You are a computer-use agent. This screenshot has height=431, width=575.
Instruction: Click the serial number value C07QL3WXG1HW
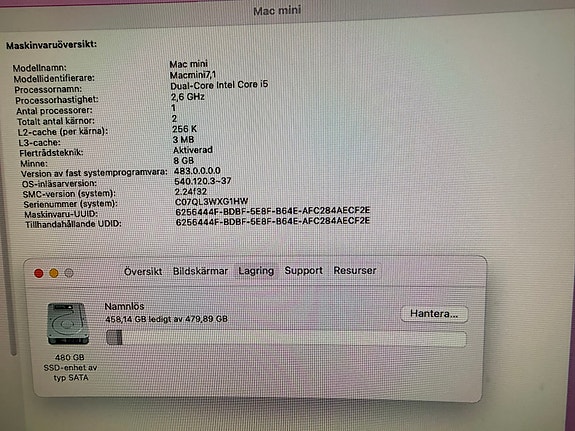[212, 202]
